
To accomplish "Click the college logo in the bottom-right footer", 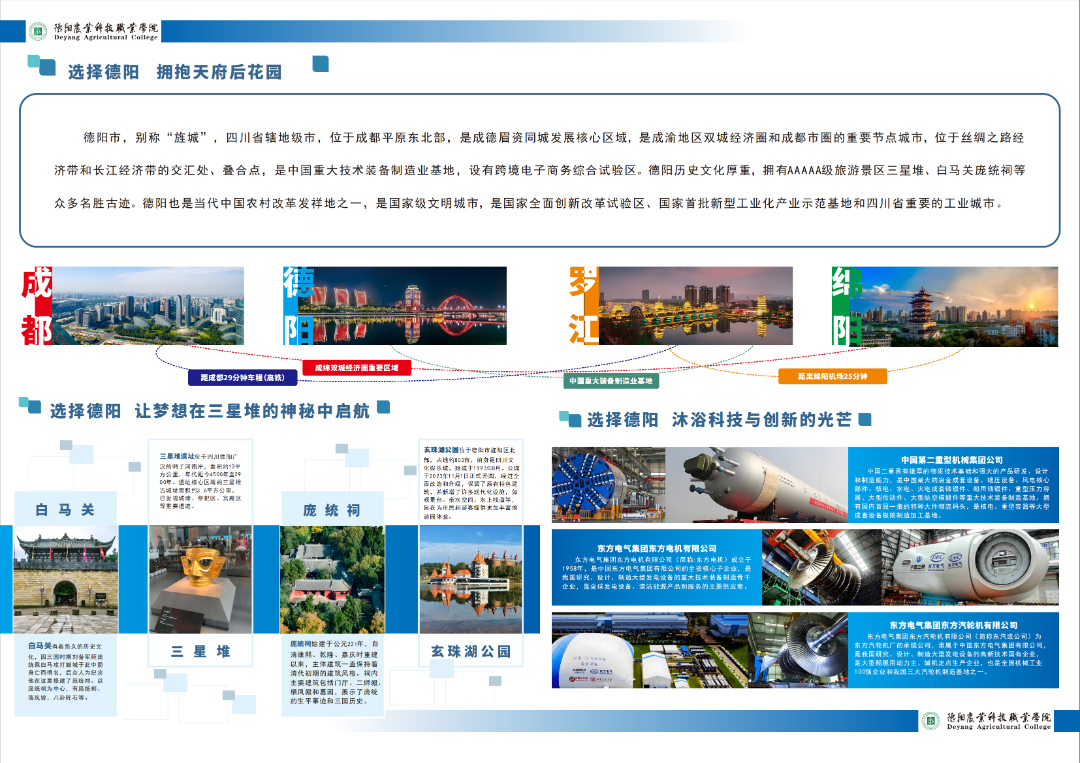I will tap(986, 721).
